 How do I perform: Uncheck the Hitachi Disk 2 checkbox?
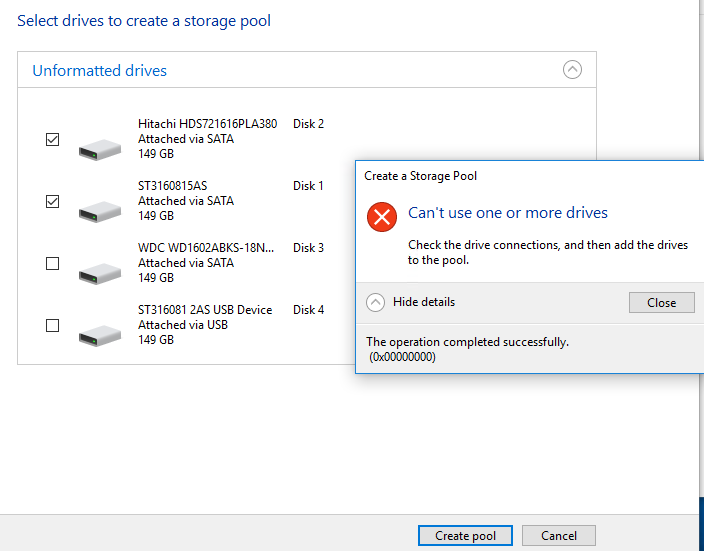pyautogui.click(x=53, y=139)
